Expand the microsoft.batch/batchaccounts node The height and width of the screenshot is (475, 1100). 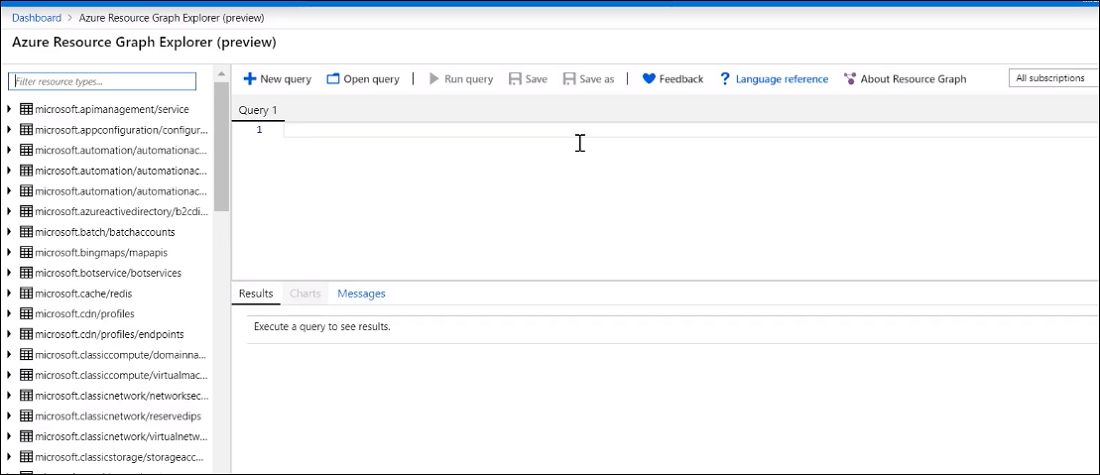(x=8, y=232)
